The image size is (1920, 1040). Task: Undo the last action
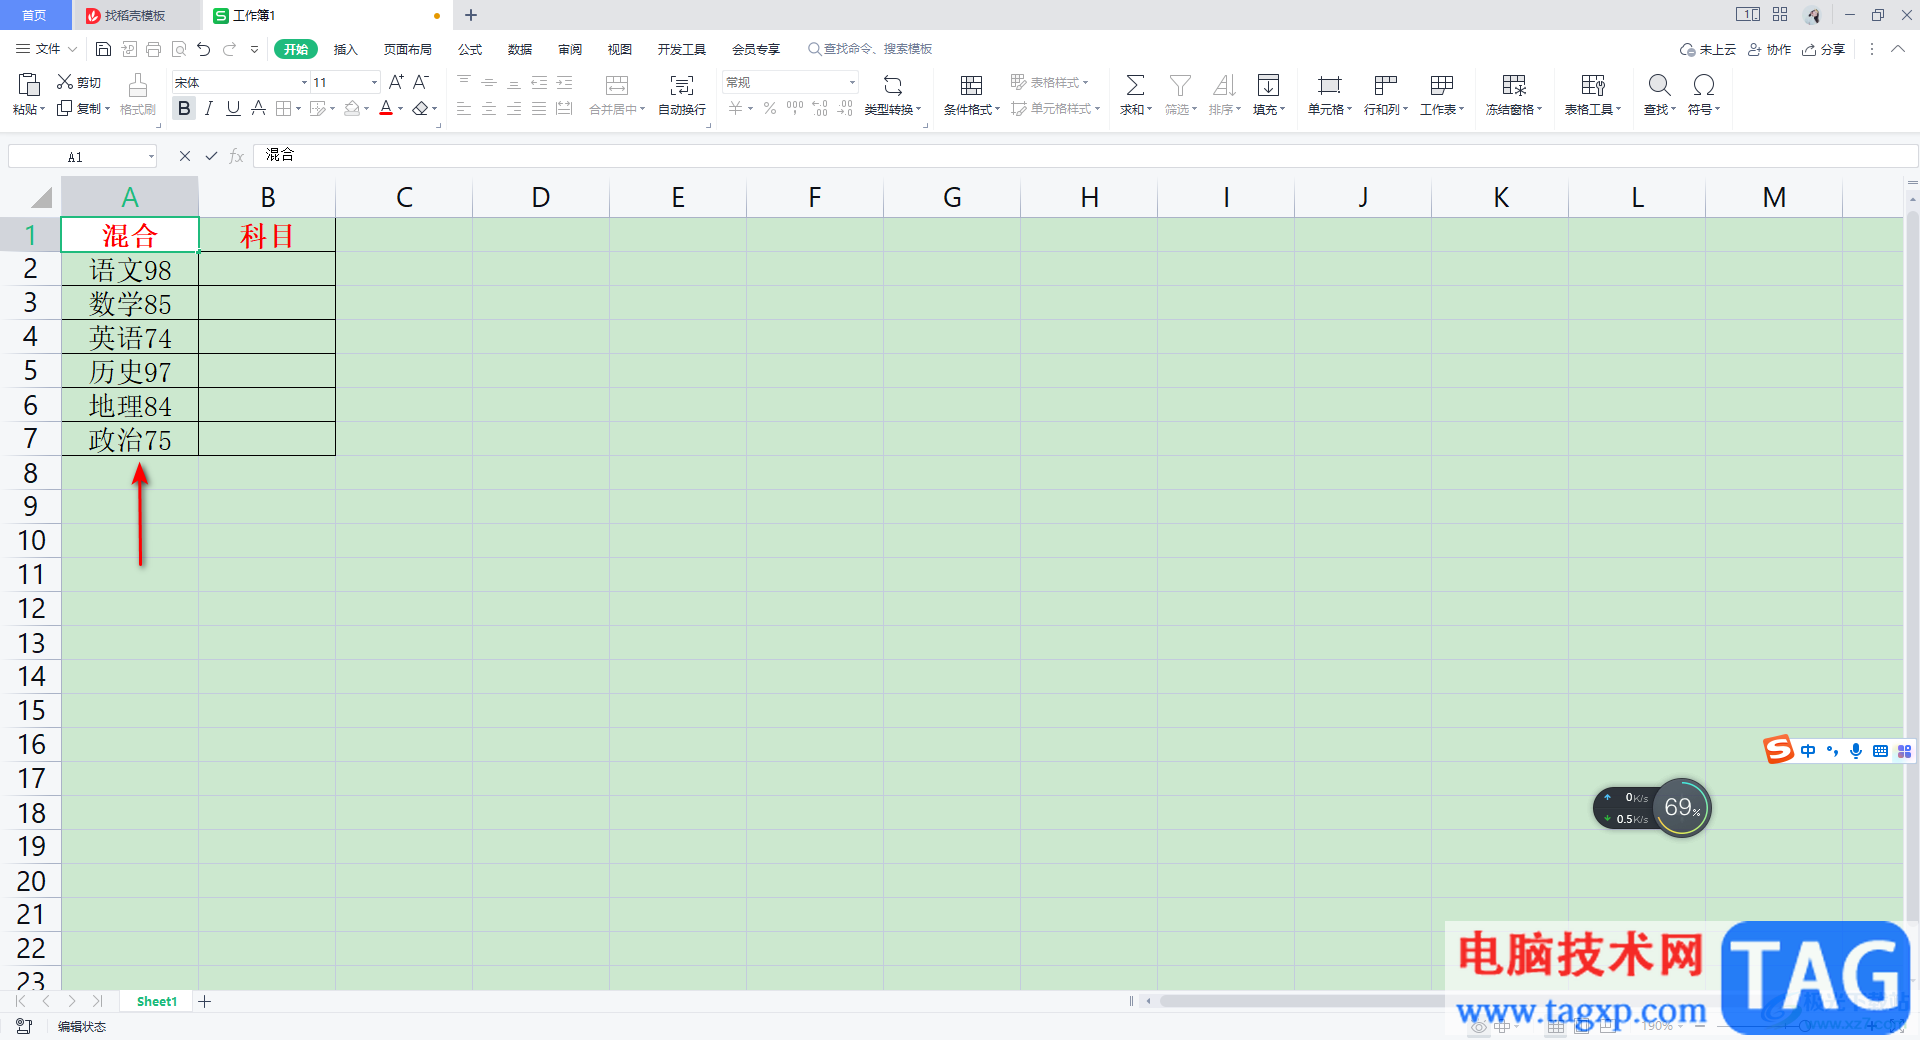204,49
